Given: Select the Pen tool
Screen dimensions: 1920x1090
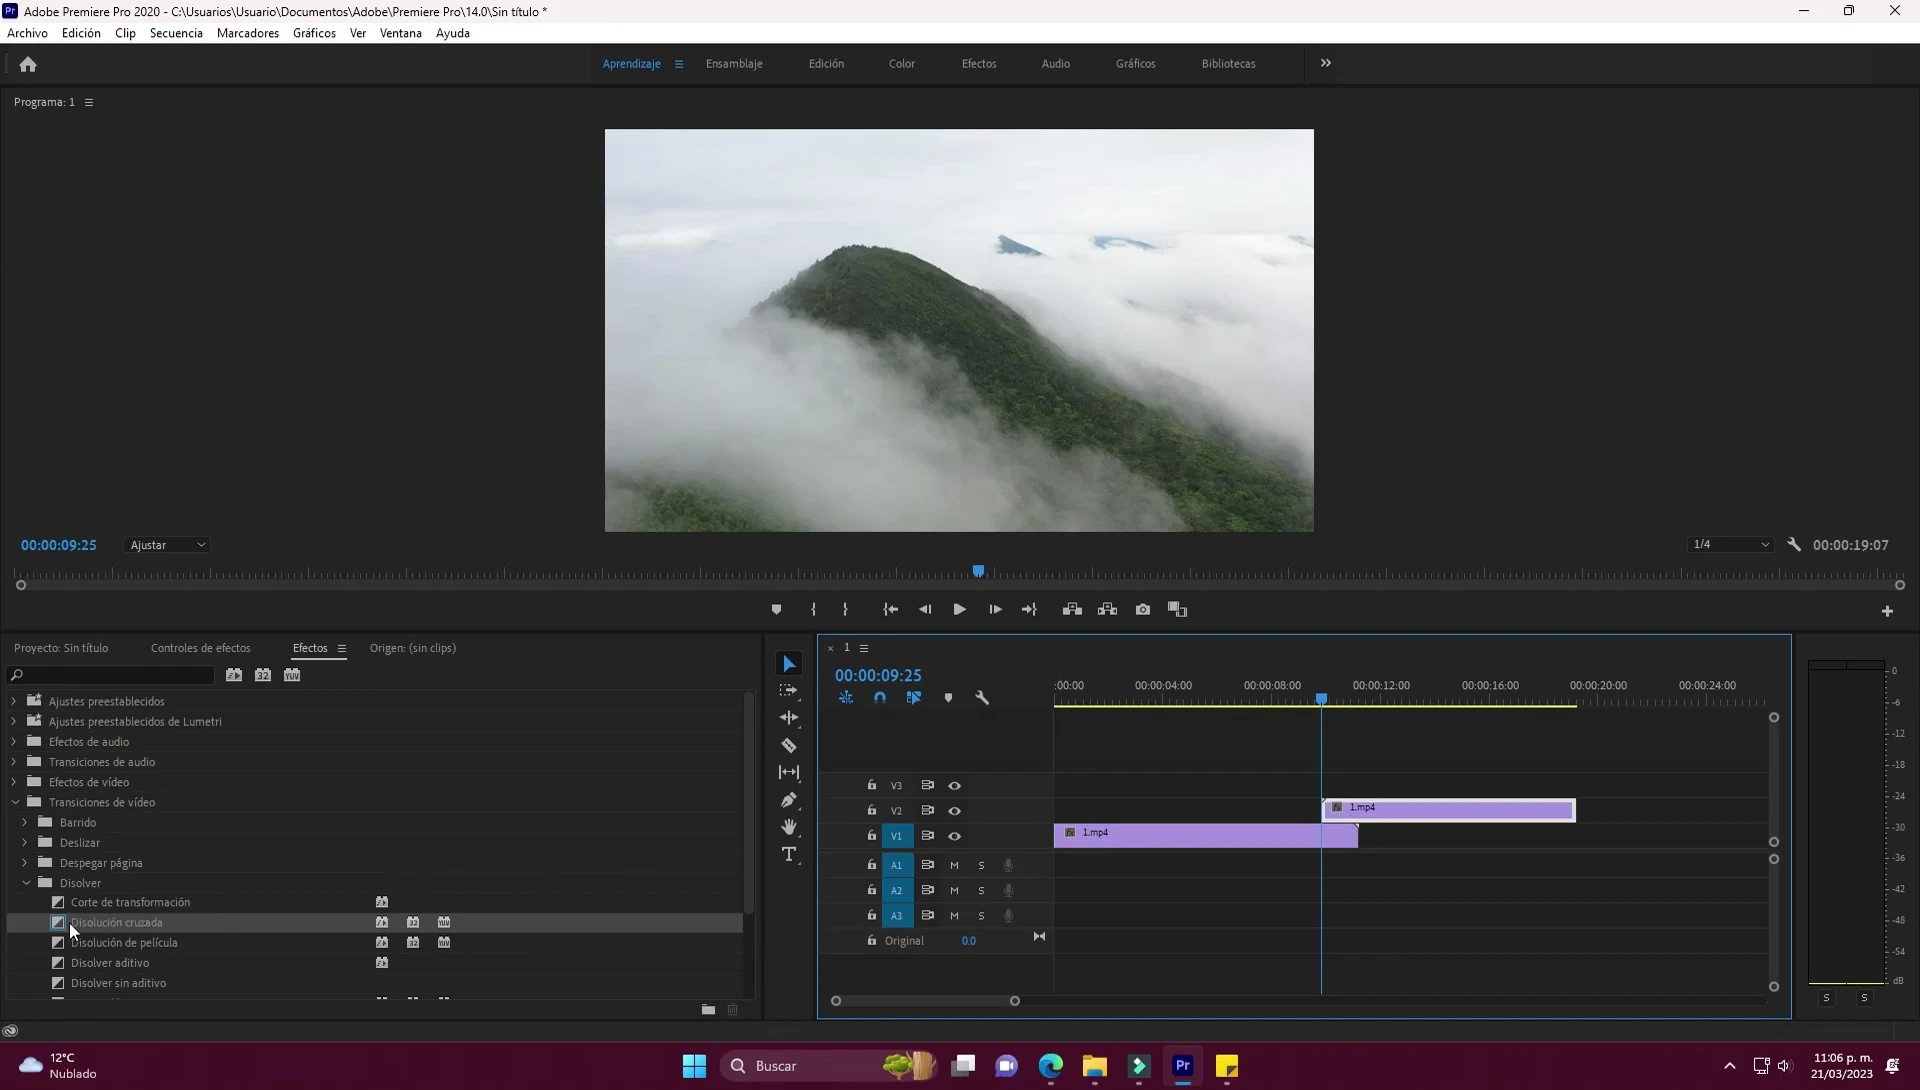Looking at the screenshot, I should [x=789, y=800].
